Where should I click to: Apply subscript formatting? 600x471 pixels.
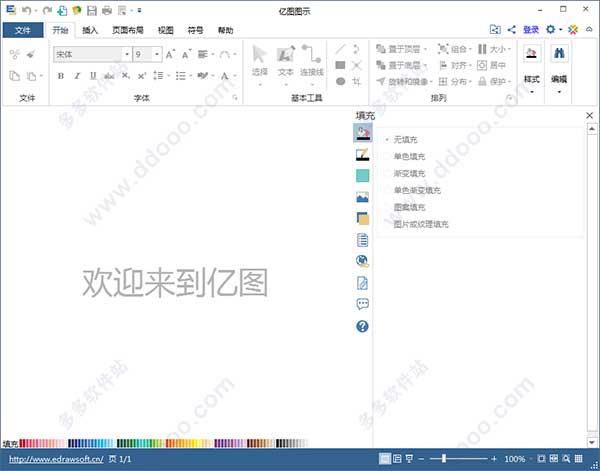[126, 76]
